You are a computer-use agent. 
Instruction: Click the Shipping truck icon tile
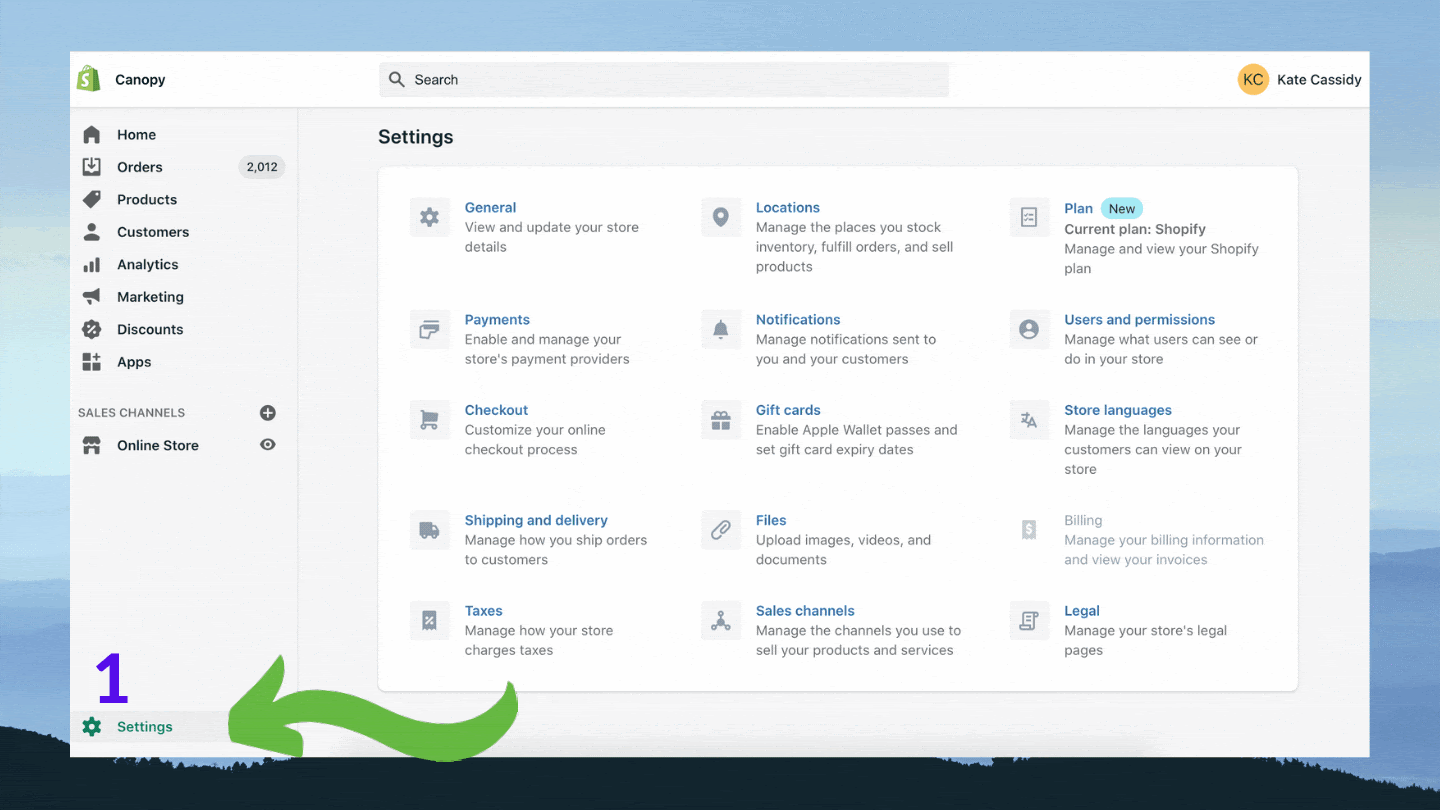pyautogui.click(x=429, y=530)
